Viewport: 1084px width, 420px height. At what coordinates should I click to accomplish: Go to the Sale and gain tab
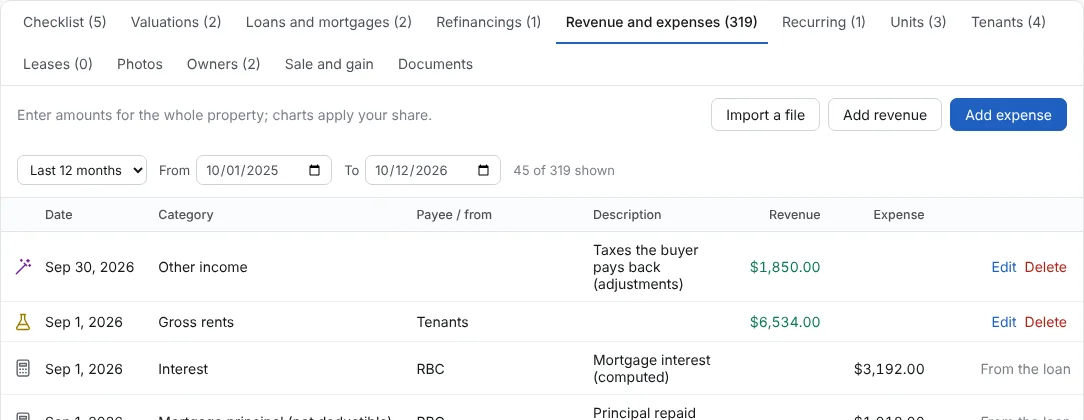(x=329, y=64)
